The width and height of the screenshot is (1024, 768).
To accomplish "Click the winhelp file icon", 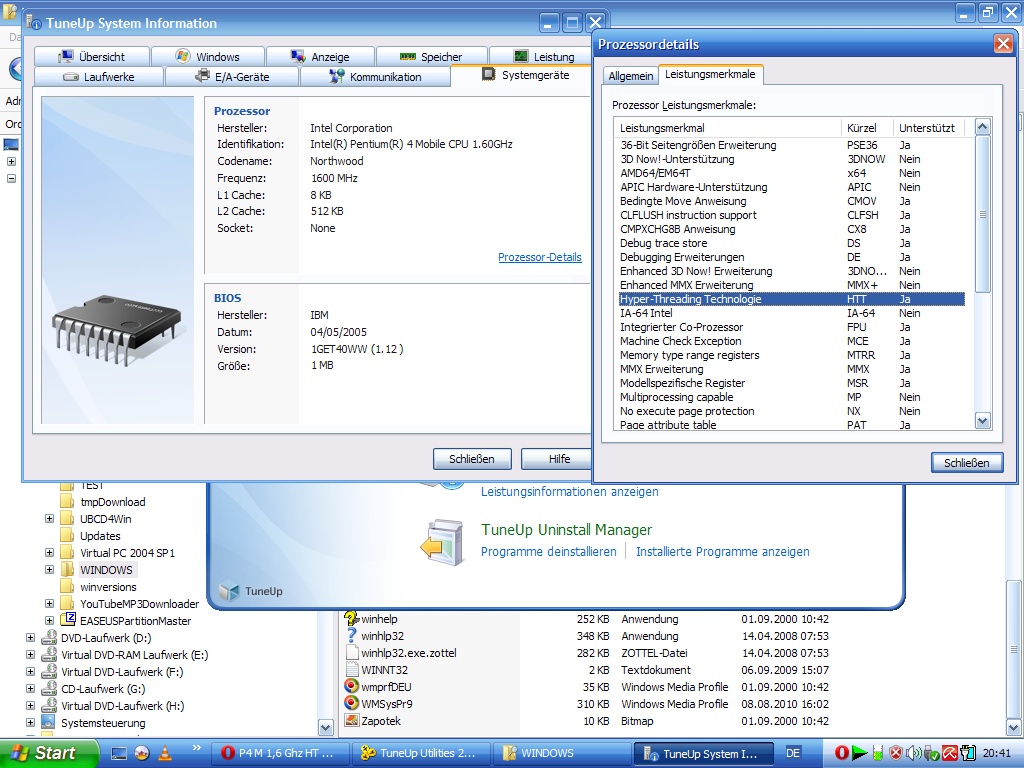I will pos(351,619).
